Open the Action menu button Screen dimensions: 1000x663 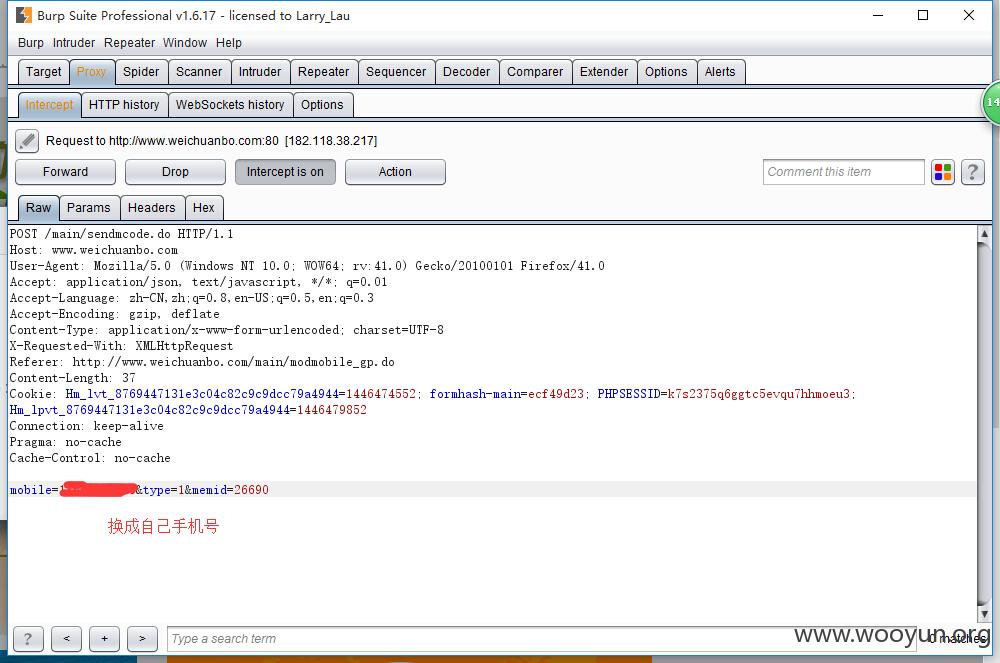point(395,172)
